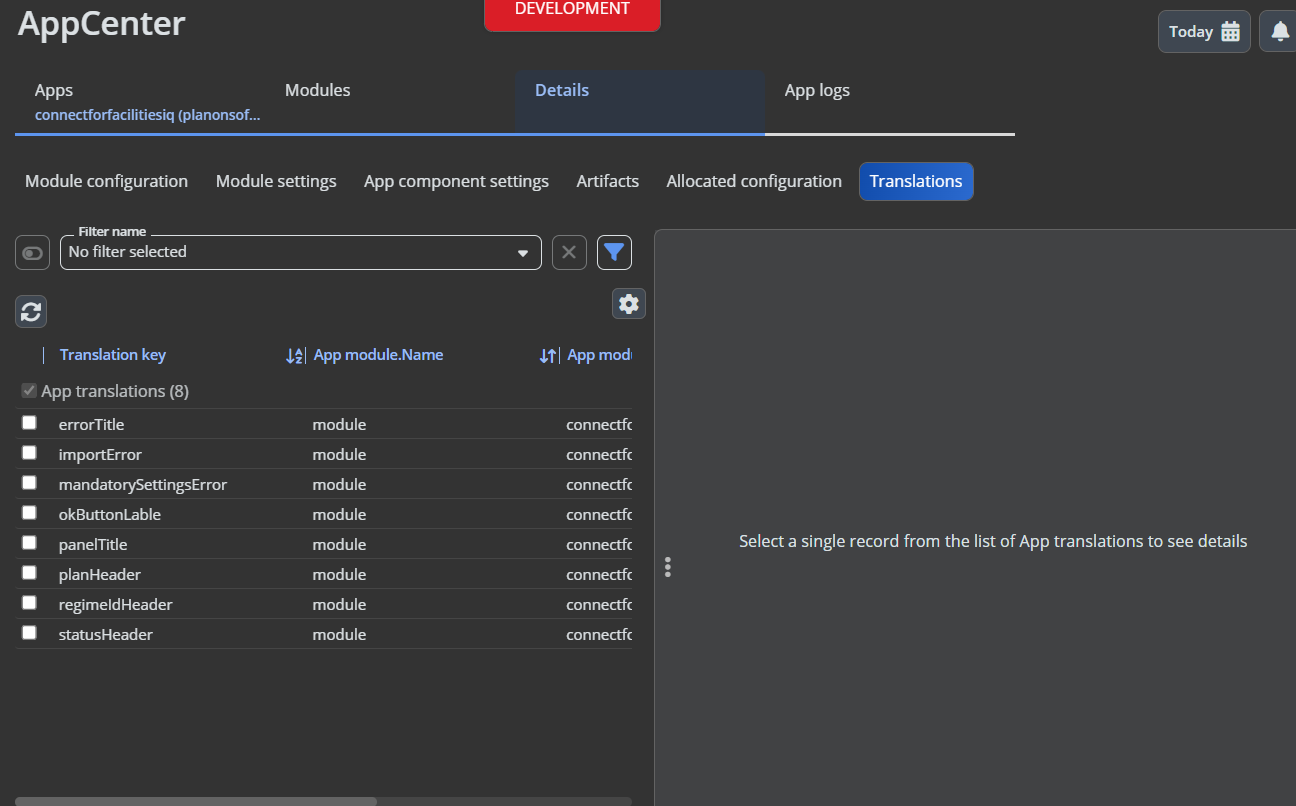Click the connectforfacilitiesiq app name link
This screenshot has width=1296, height=806.
point(148,115)
